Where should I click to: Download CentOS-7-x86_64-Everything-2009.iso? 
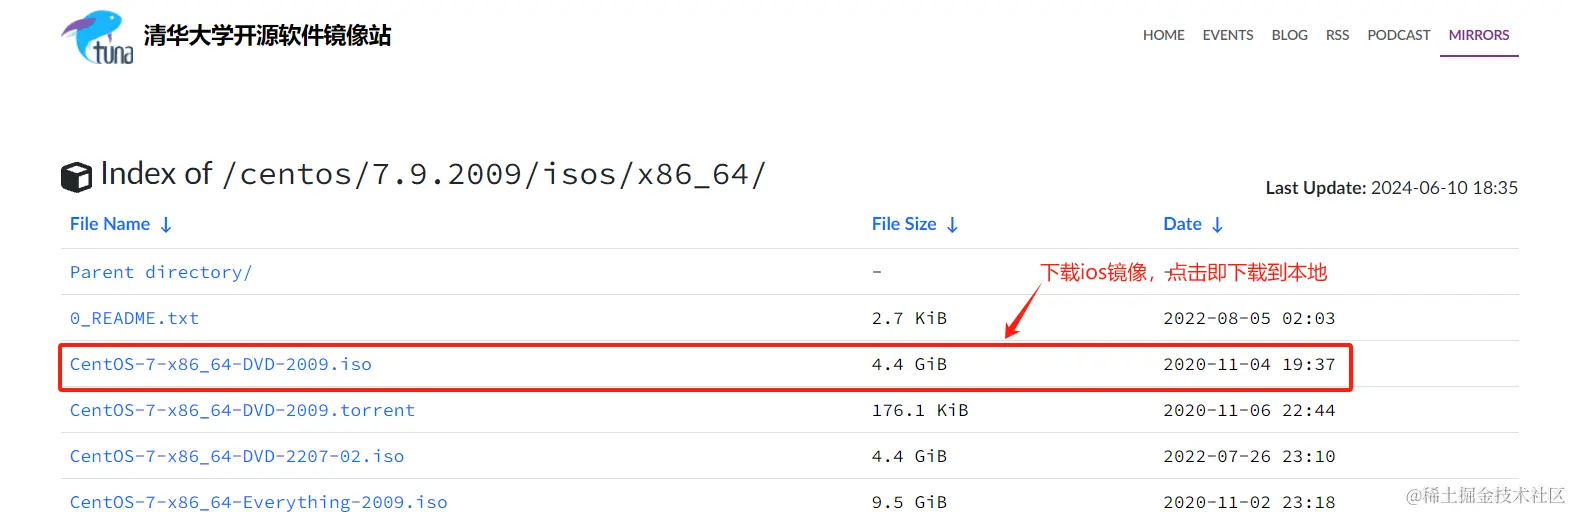(258, 502)
